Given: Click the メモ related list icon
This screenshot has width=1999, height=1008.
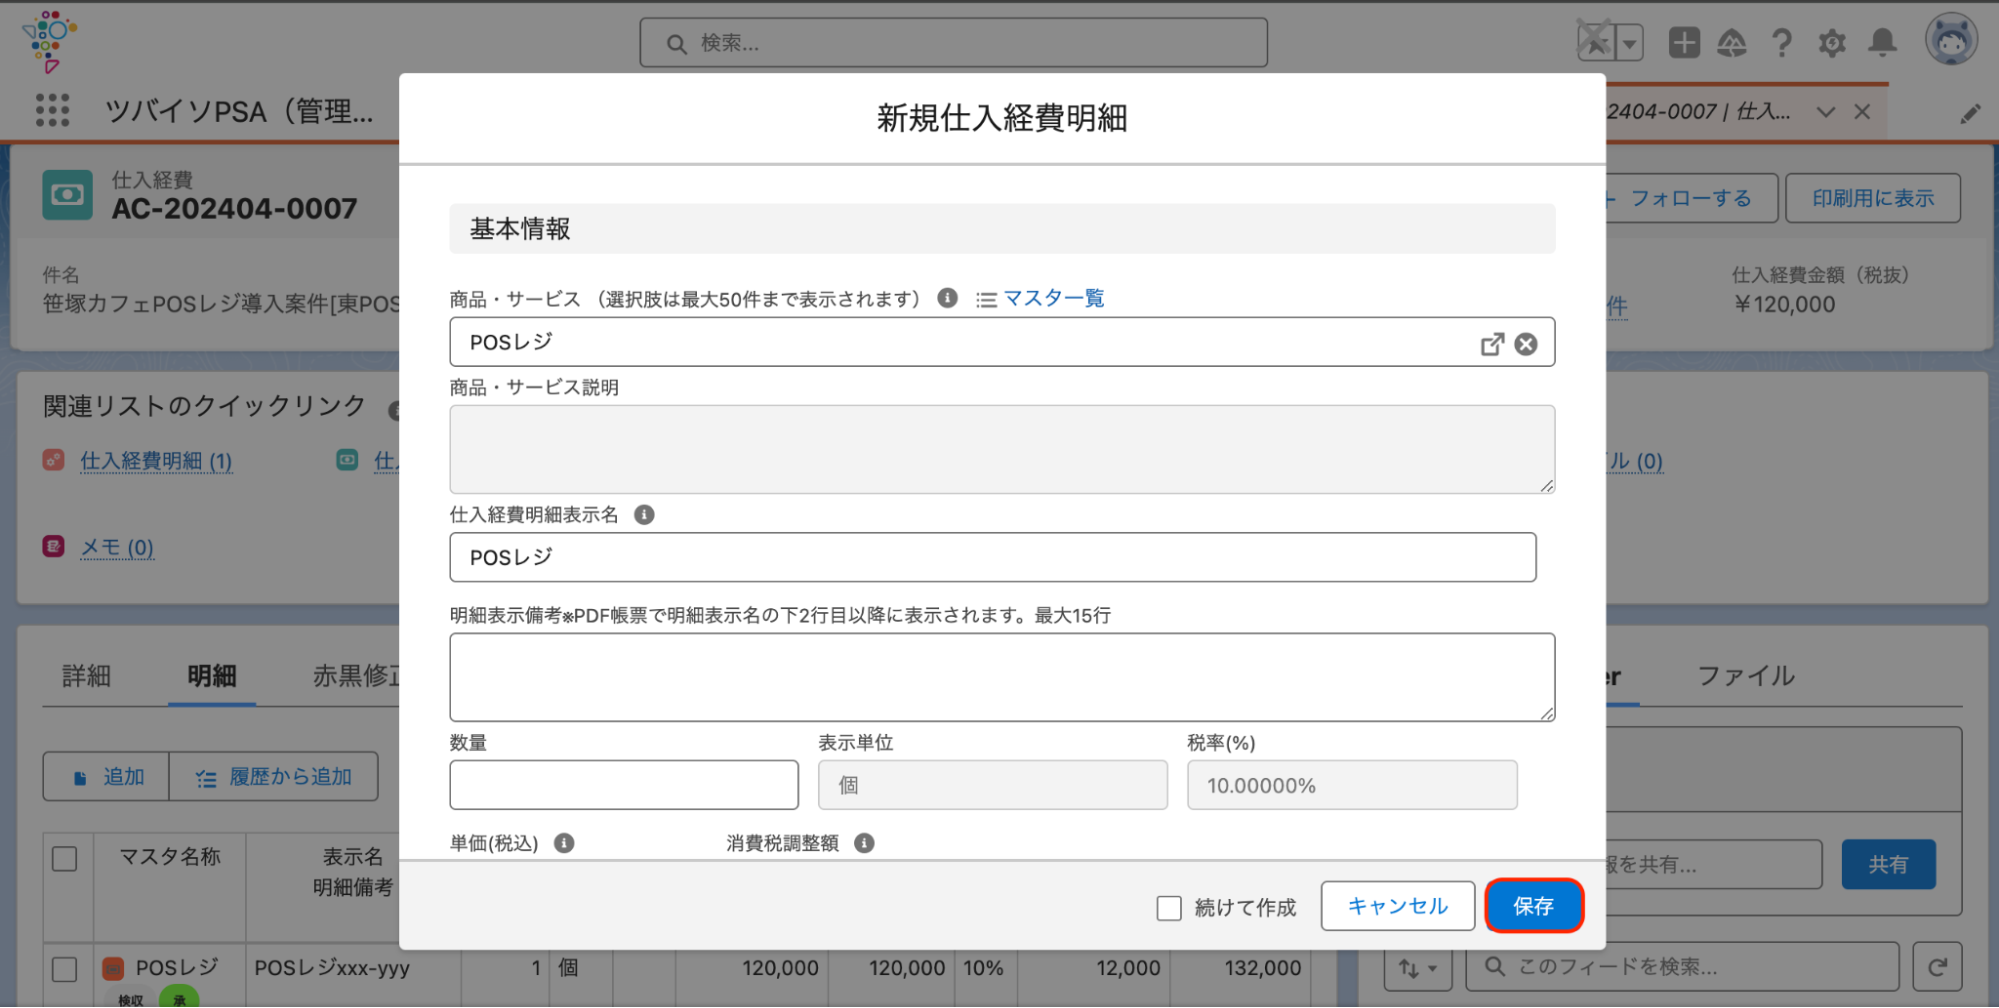Looking at the screenshot, I should coord(54,546).
